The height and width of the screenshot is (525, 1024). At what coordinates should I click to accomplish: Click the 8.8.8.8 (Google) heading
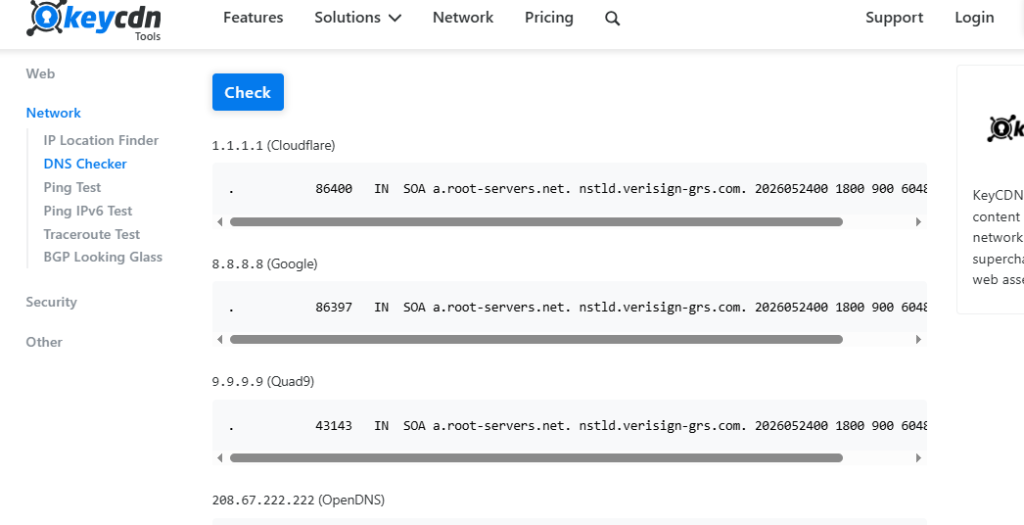(x=264, y=264)
